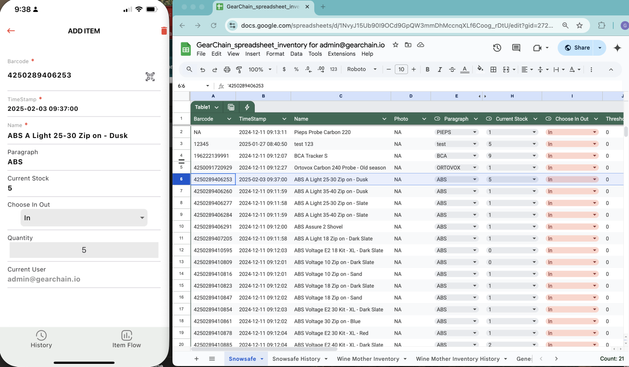Open Item Flow in the phone bottom bar
This screenshot has width=629, height=367.
126,339
